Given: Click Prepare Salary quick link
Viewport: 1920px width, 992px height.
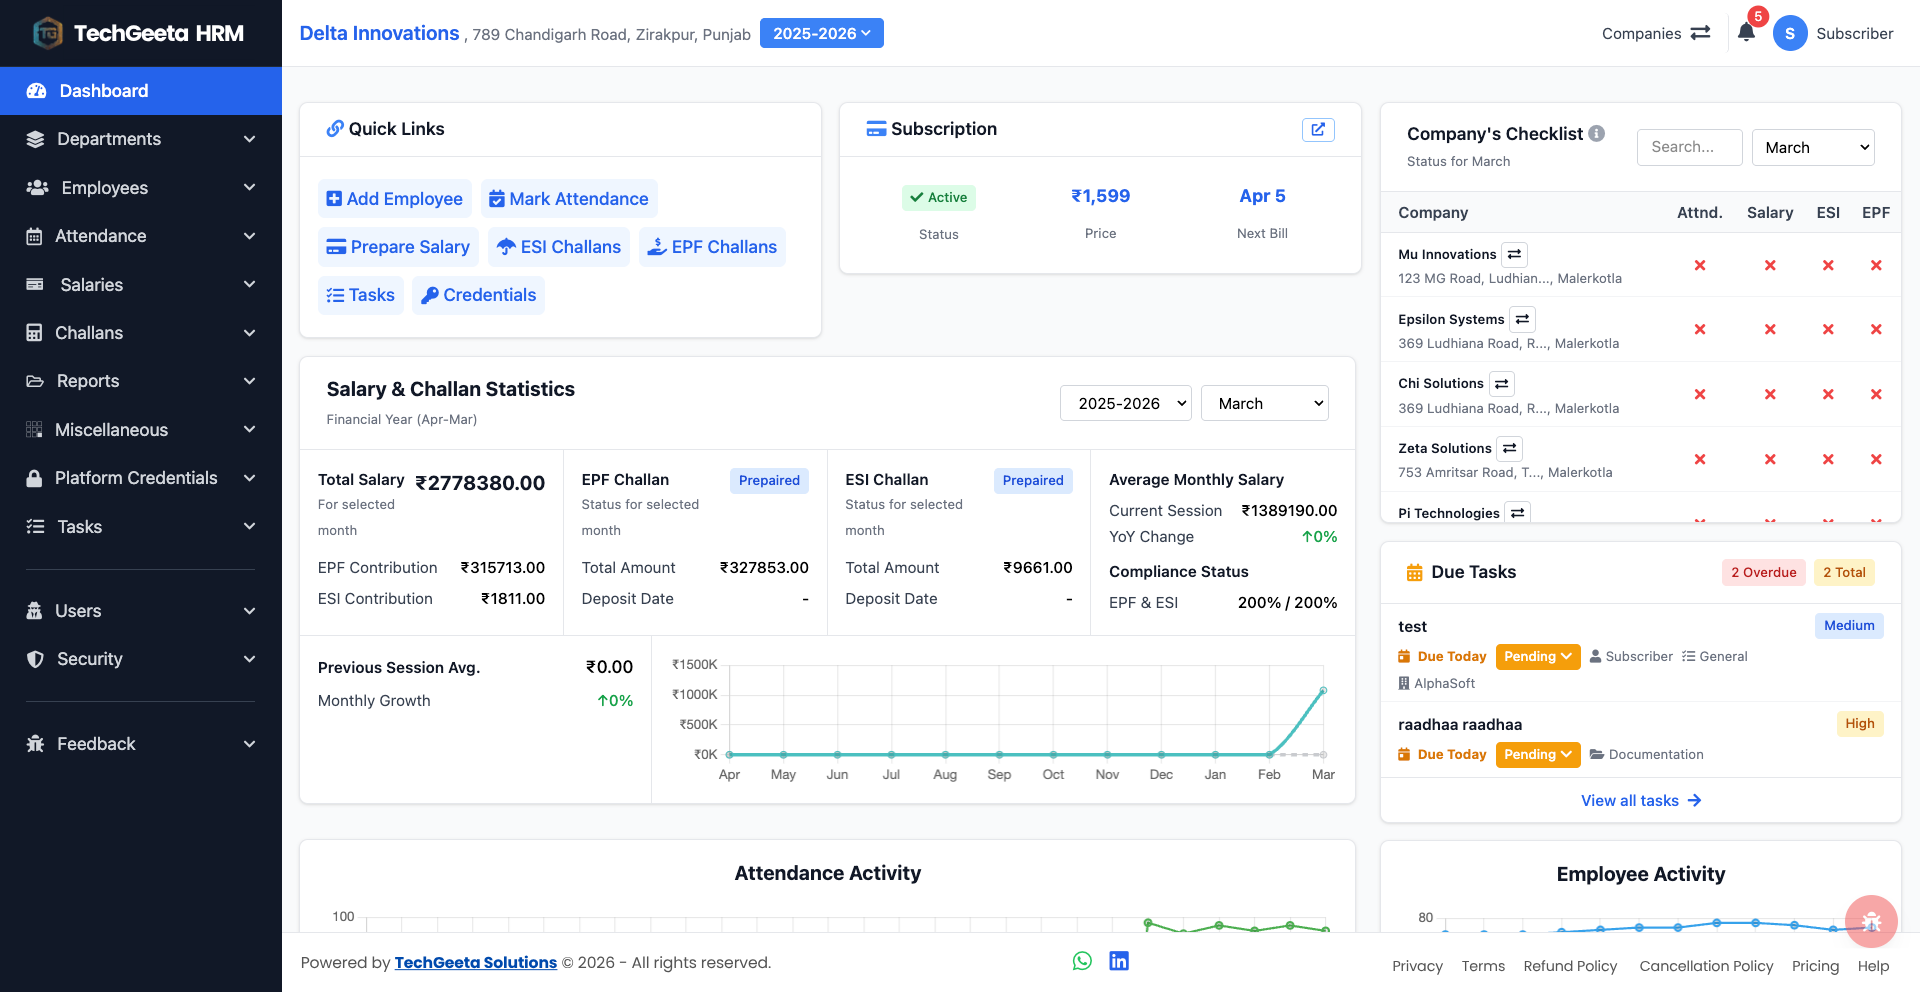Looking at the screenshot, I should click(x=398, y=247).
